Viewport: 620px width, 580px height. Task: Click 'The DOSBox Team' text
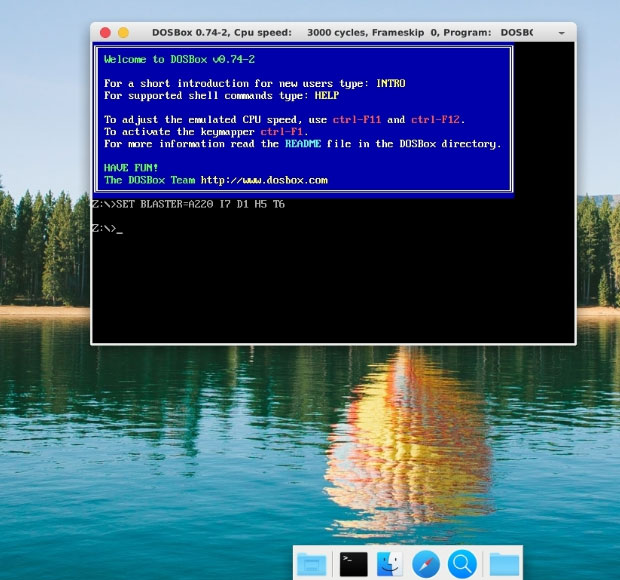tap(149, 180)
